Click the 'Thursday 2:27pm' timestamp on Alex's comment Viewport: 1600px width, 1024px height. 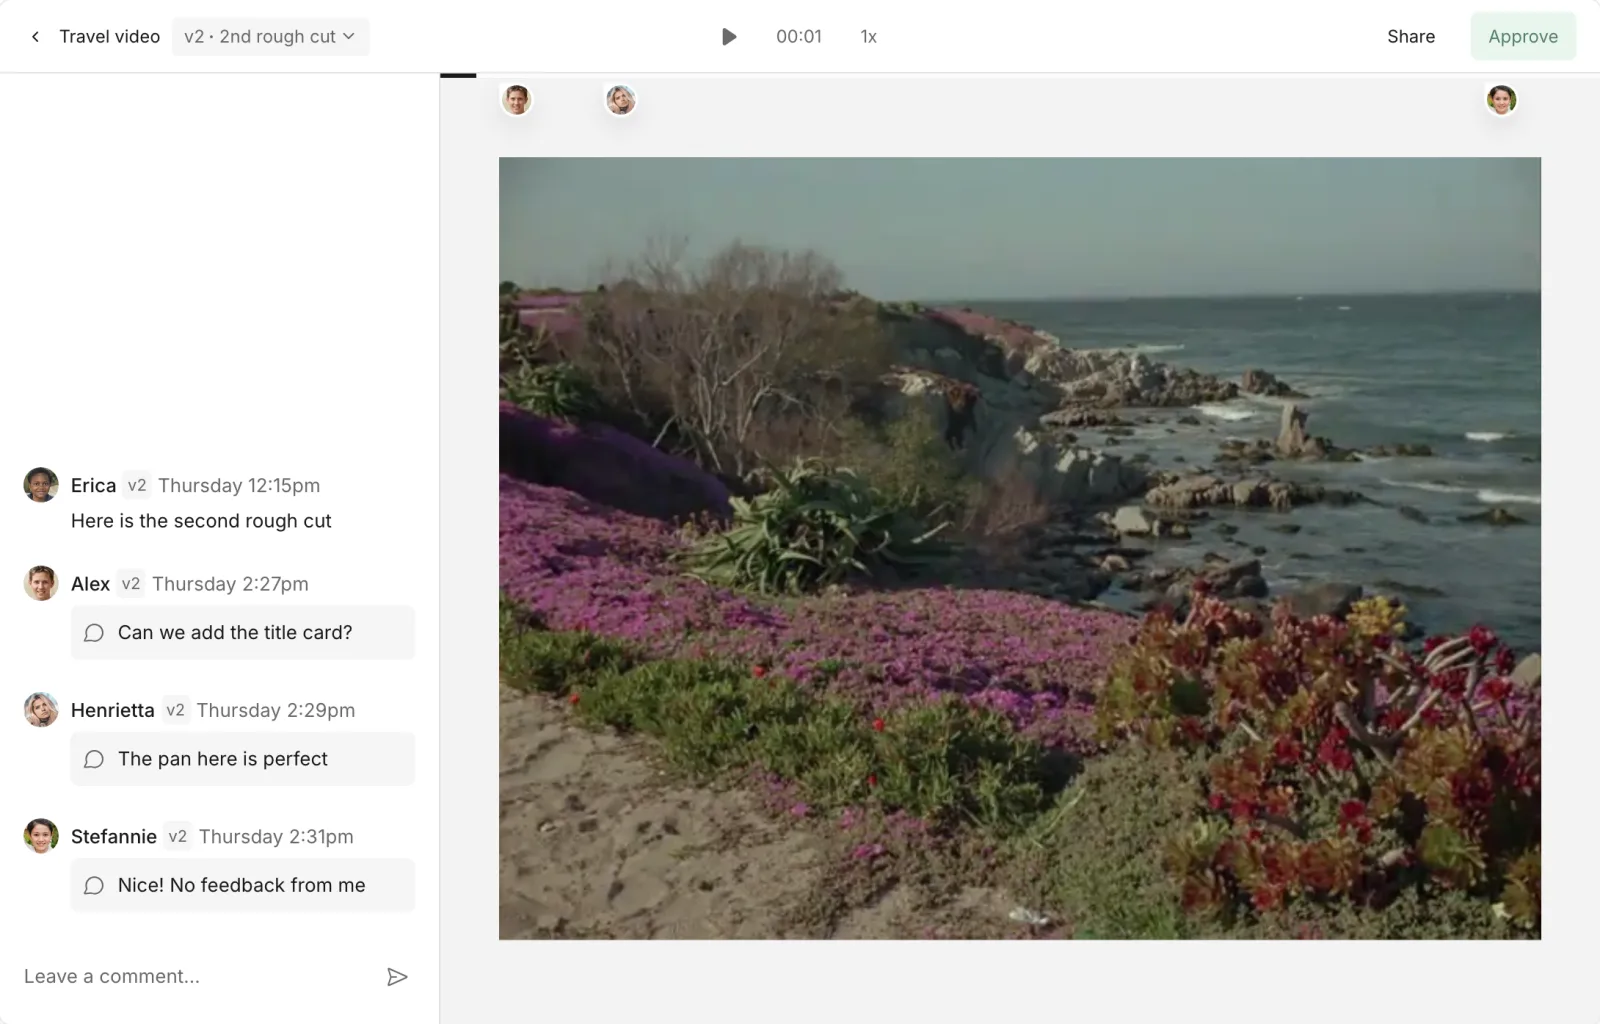pos(230,583)
